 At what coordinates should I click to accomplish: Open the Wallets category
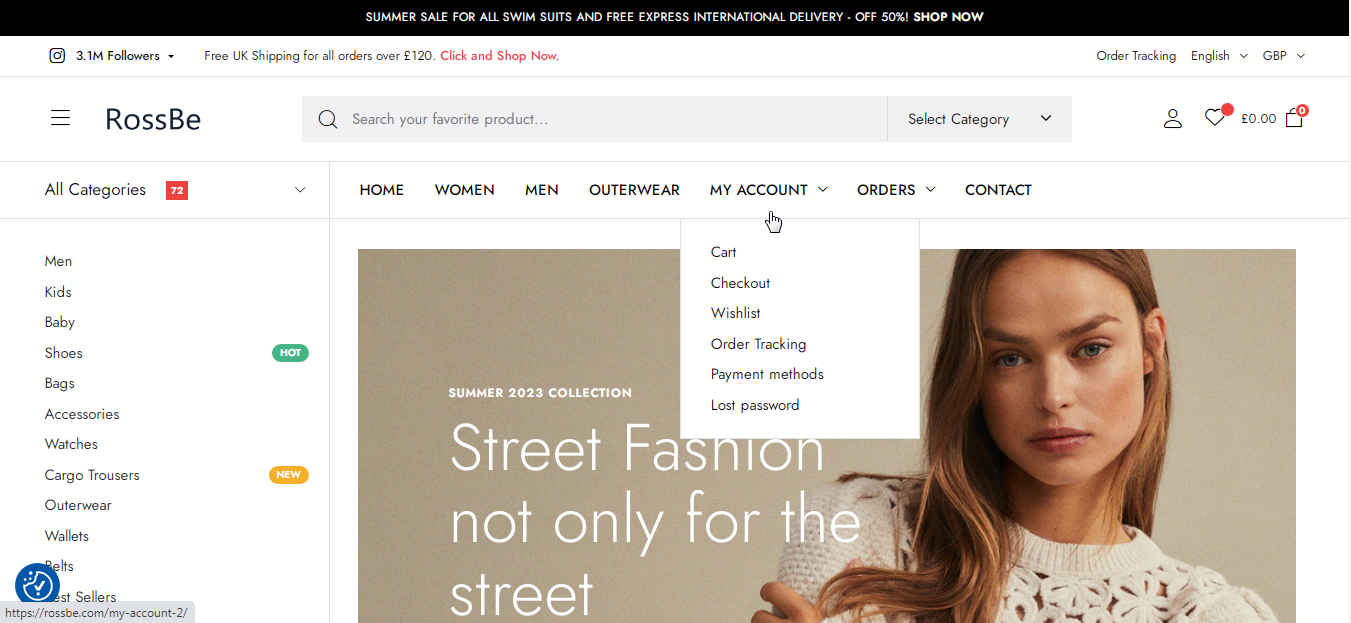[67, 536]
